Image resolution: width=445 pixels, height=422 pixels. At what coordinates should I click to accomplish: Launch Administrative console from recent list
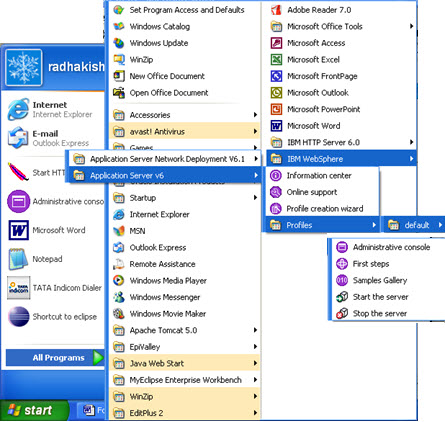coord(55,202)
